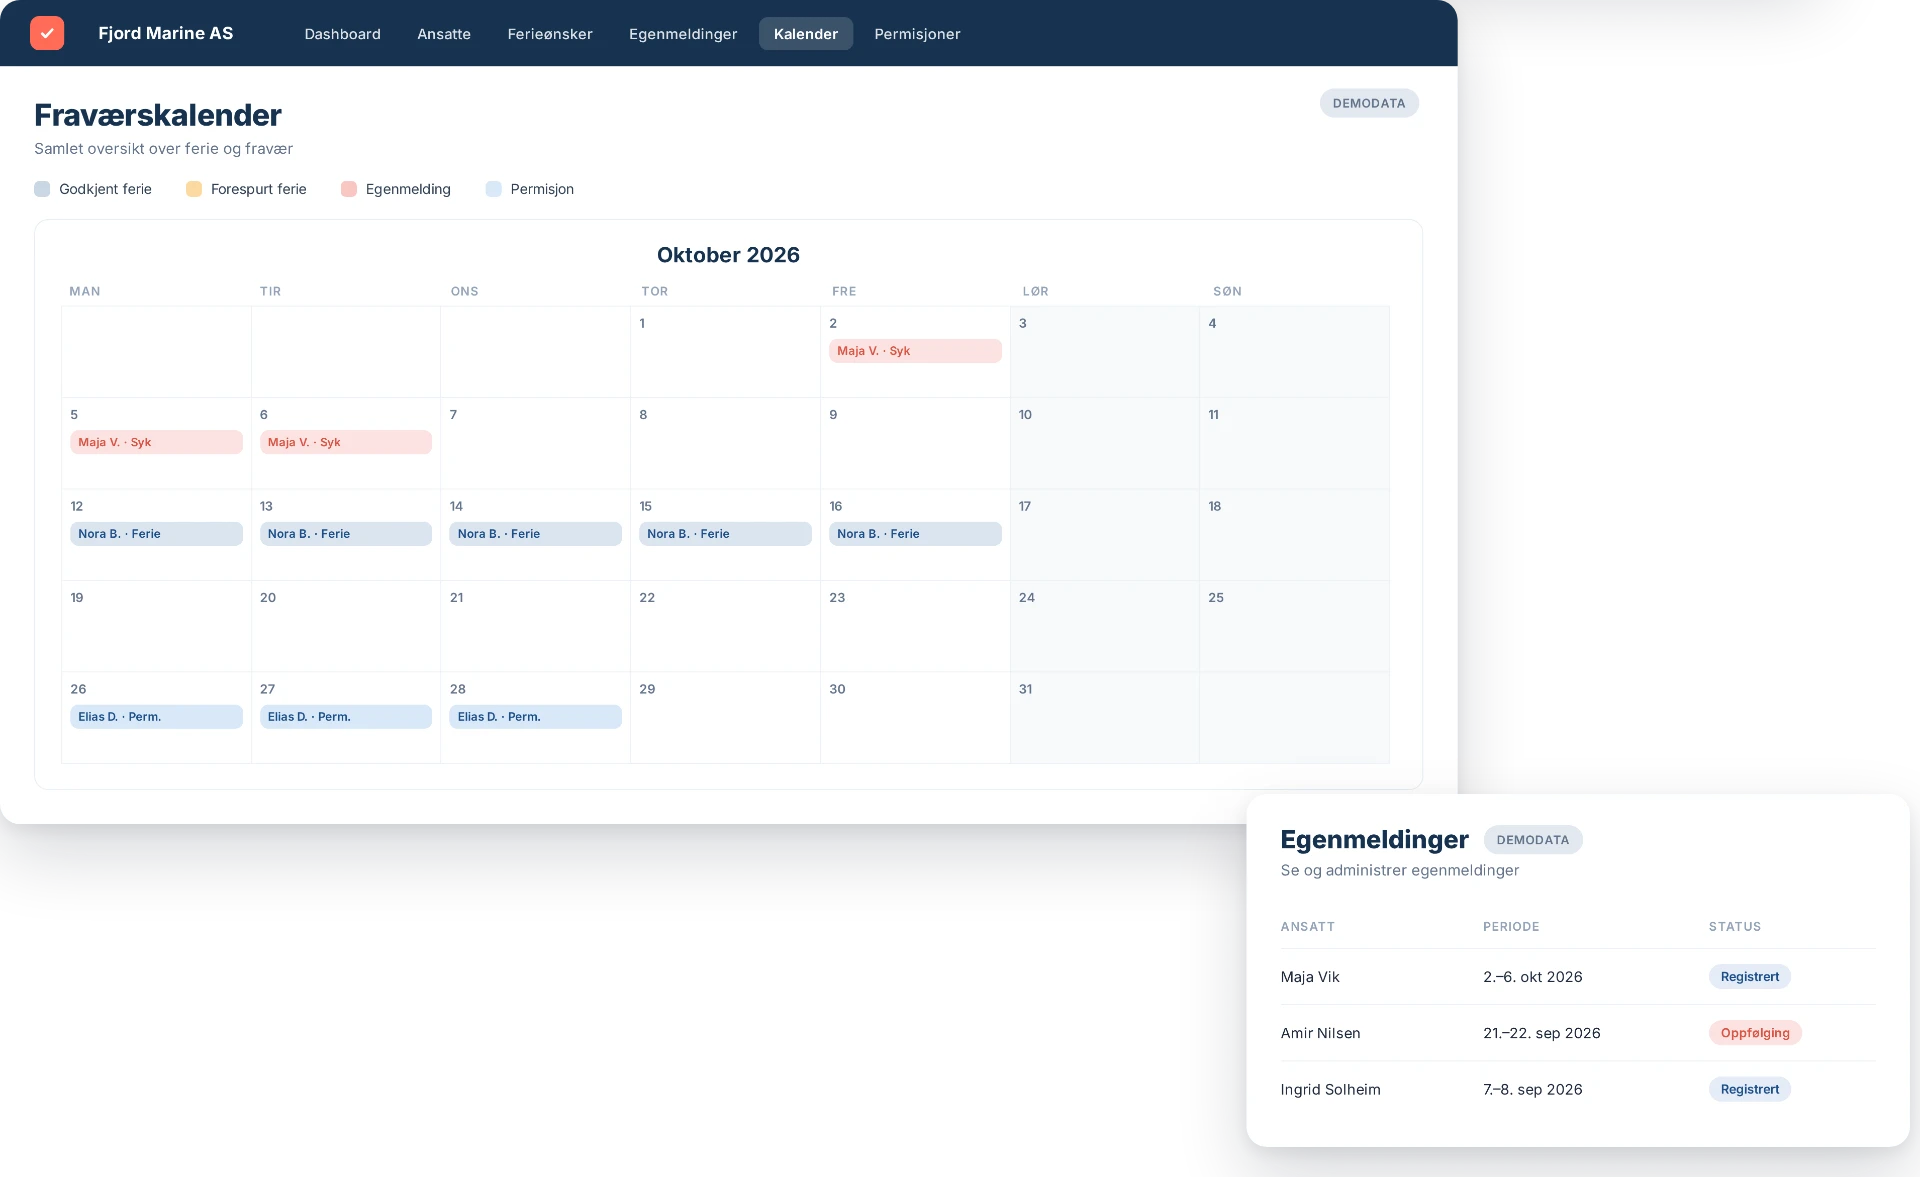Select the Kalender tab

pyautogui.click(x=806, y=34)
